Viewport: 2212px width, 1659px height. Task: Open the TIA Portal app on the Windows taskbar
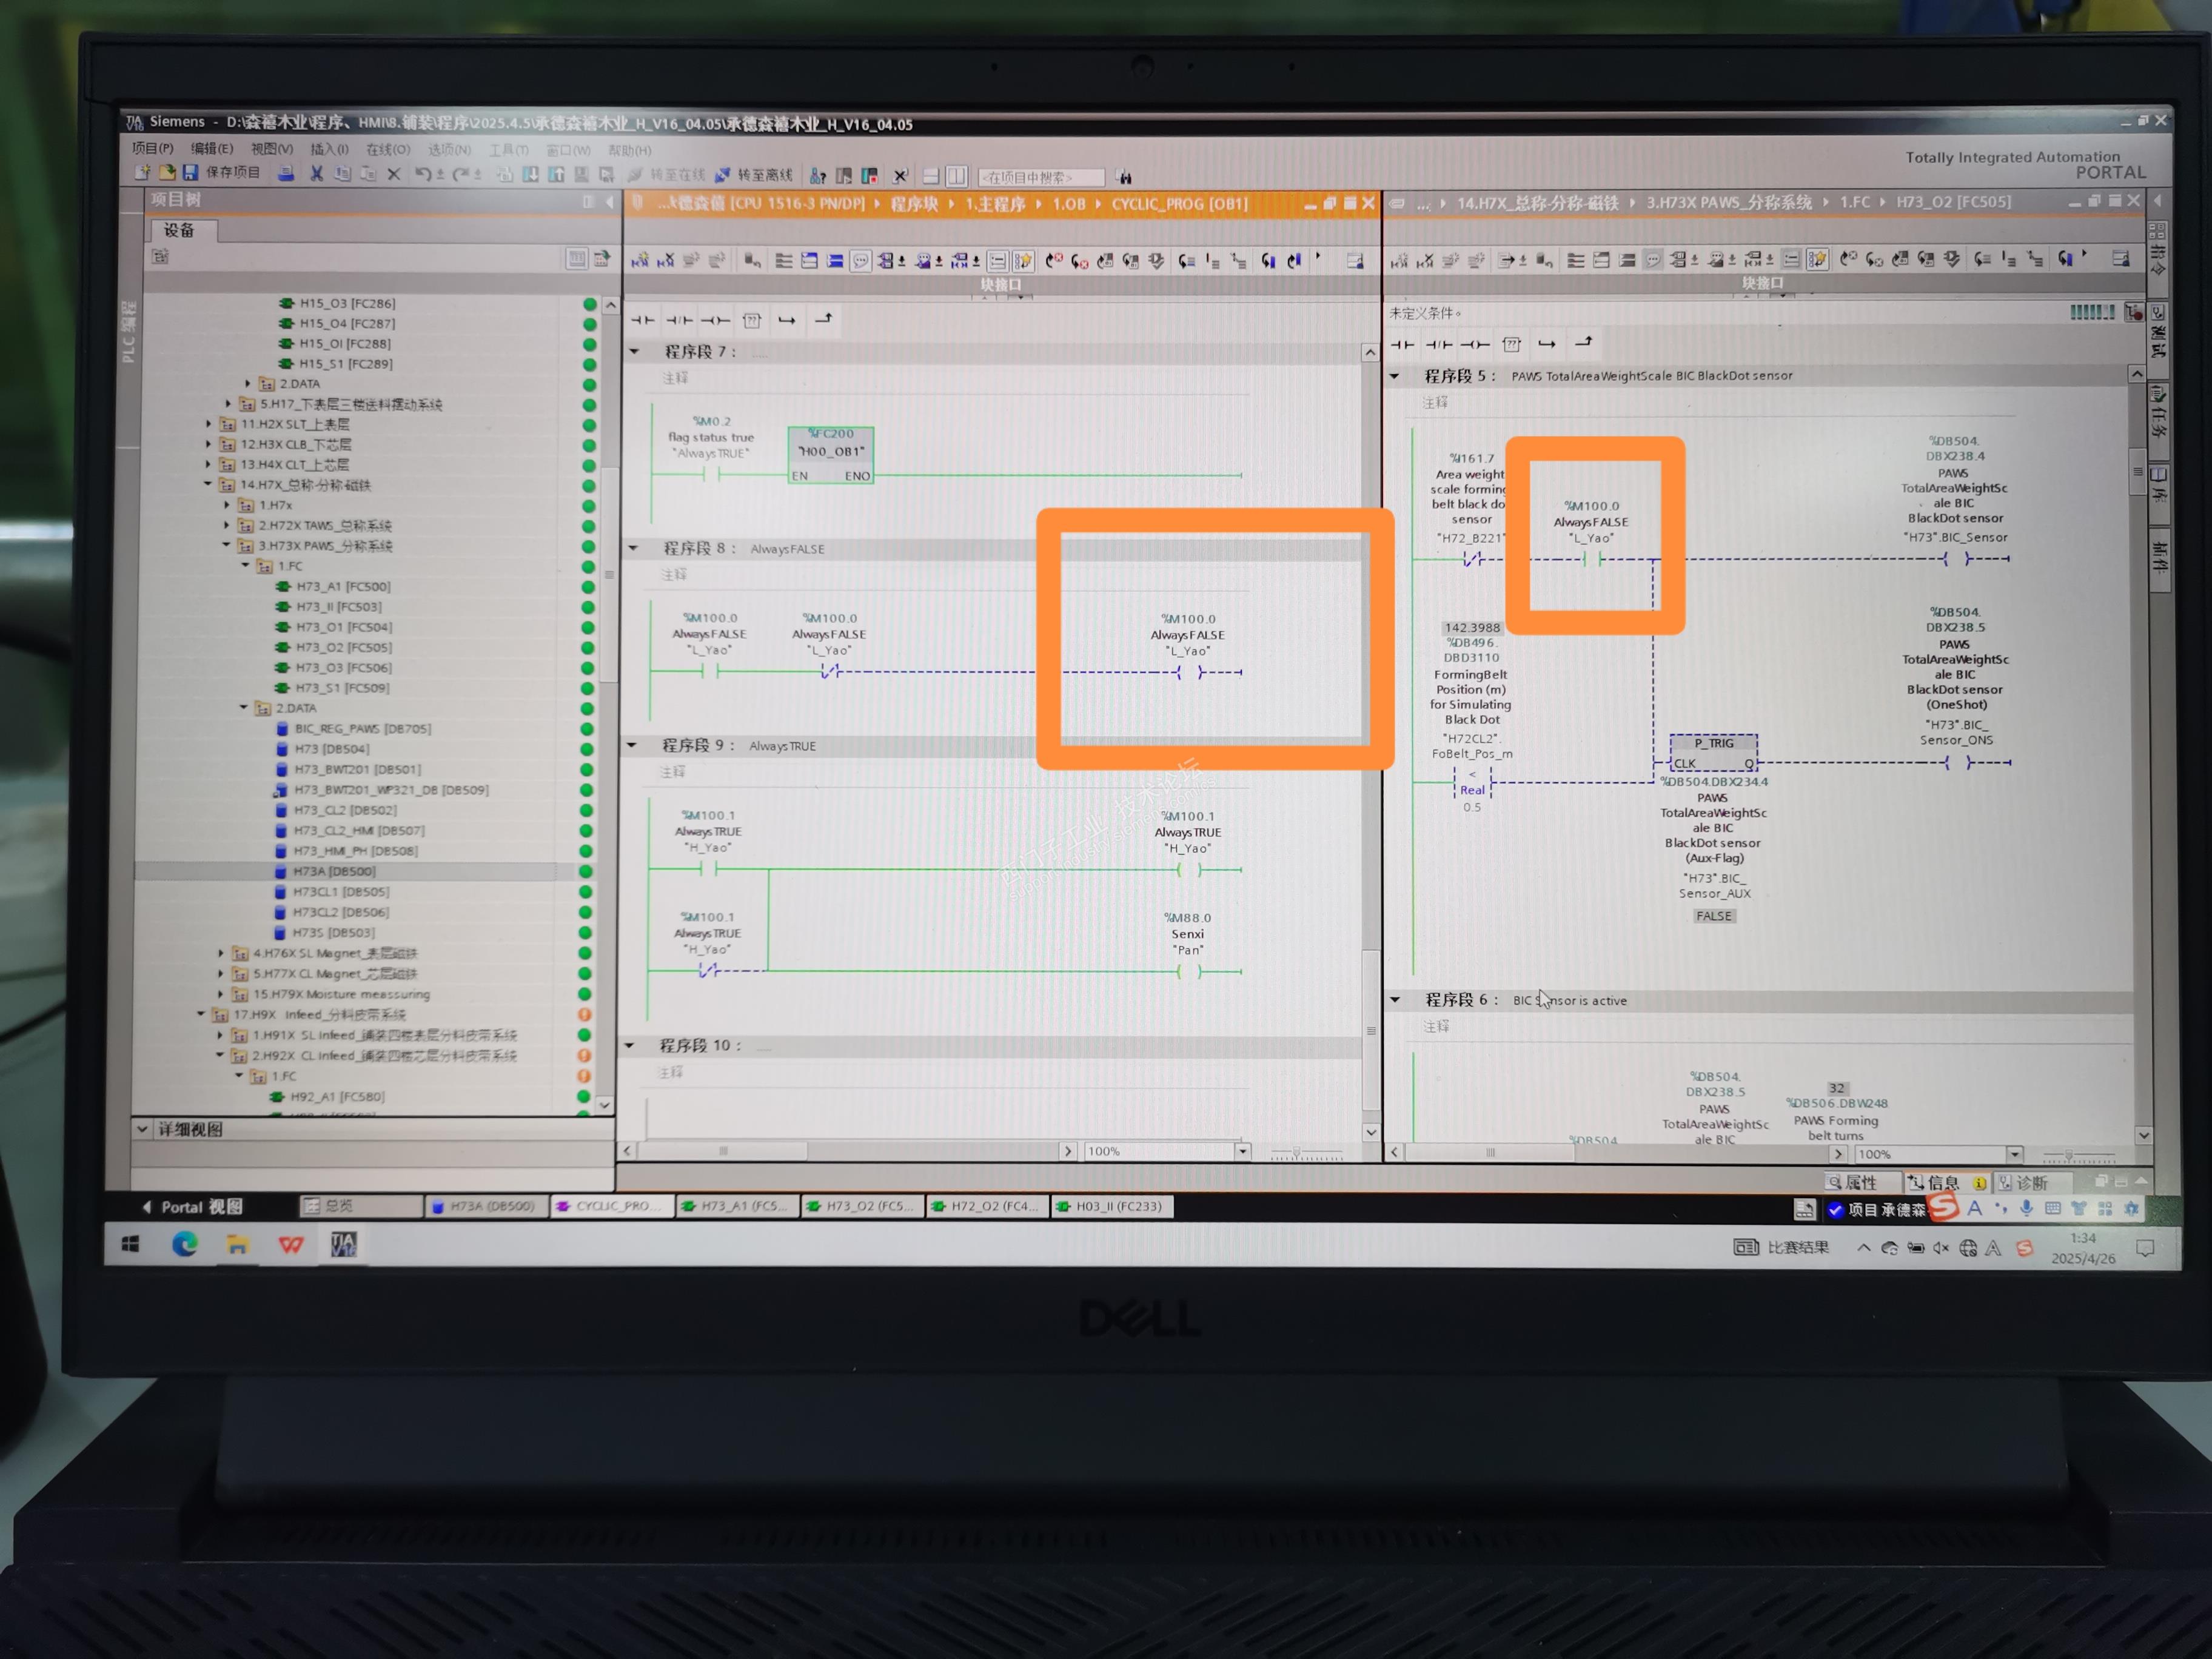(343, 1244)
